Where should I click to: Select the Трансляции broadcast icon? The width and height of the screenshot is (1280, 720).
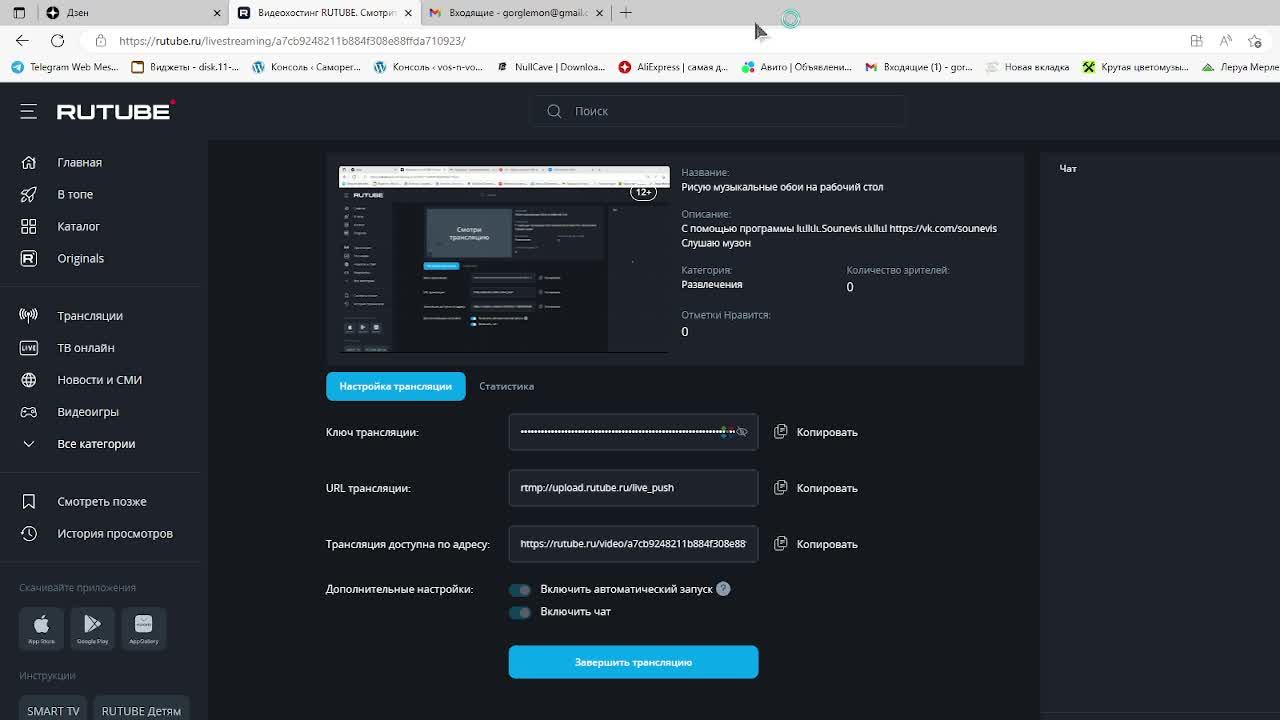pos(29,315)
